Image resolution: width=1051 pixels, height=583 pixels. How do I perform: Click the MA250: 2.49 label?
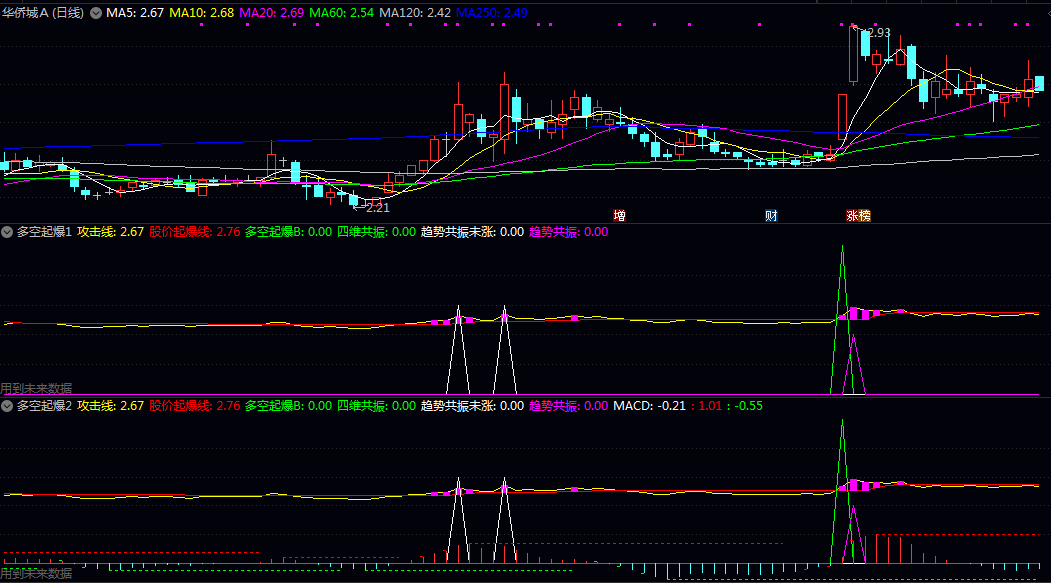coord(491,13)
